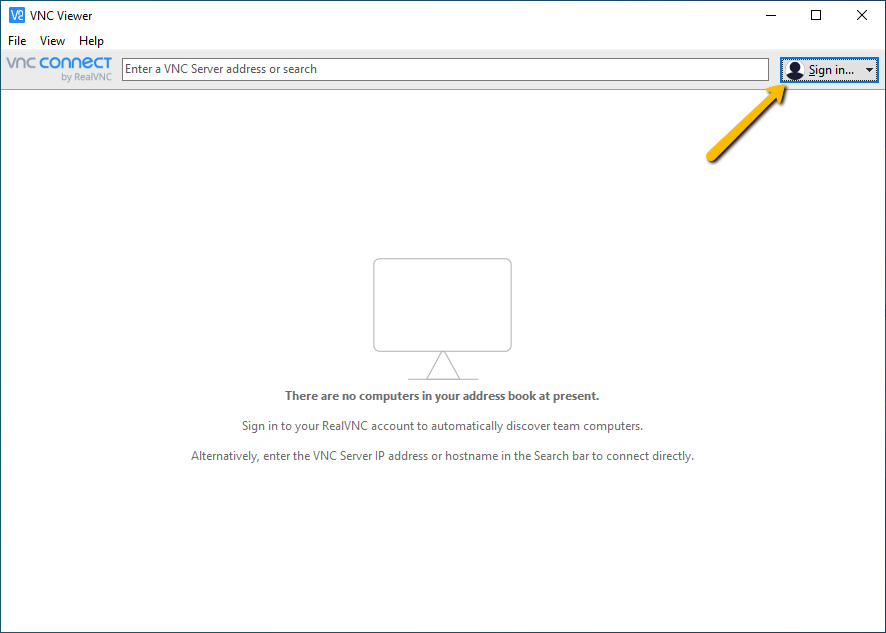Click the user silhouette icon on Sign in
Viewport: 886px width, 633px height.
[795, 70]
